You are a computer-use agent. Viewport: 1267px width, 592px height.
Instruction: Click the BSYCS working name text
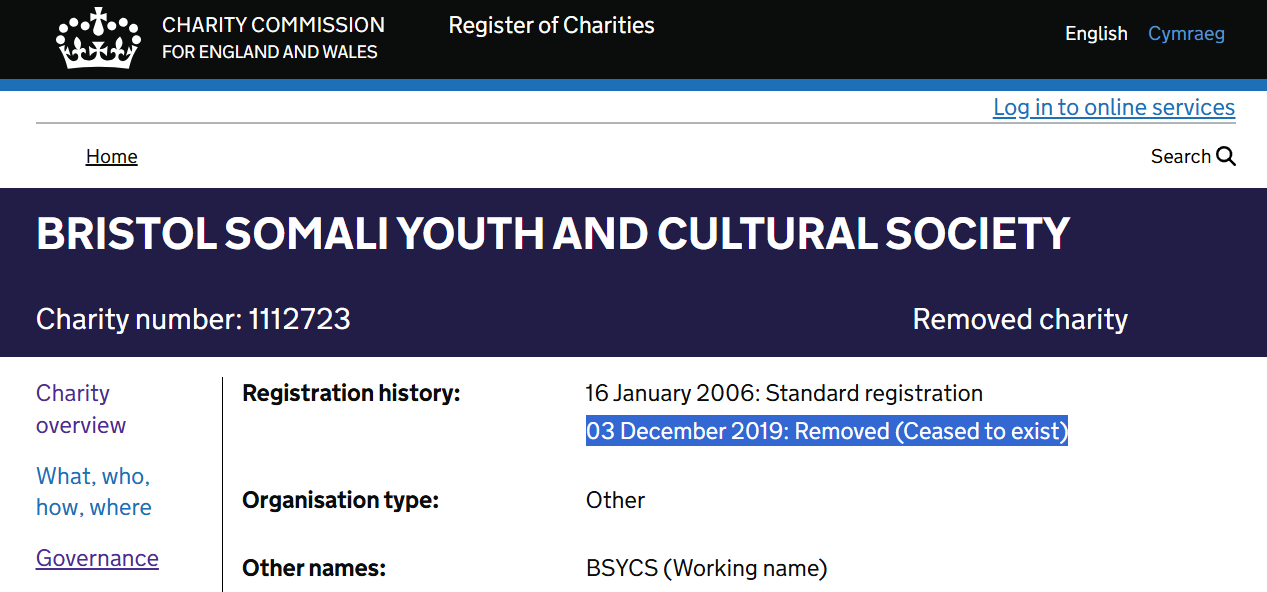coord(706,568)
